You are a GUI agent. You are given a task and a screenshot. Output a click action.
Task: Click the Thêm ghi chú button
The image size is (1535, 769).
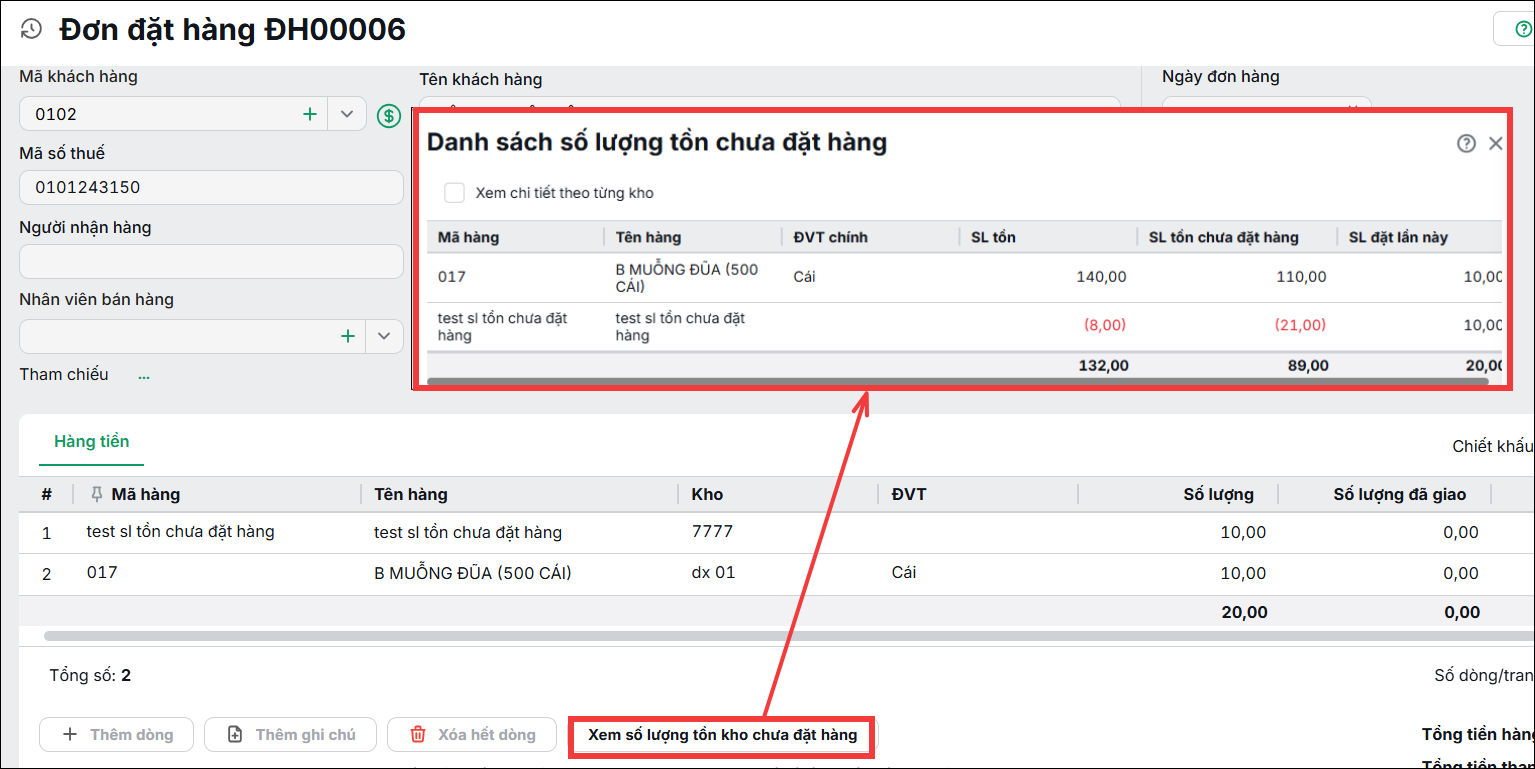(291, 734)
